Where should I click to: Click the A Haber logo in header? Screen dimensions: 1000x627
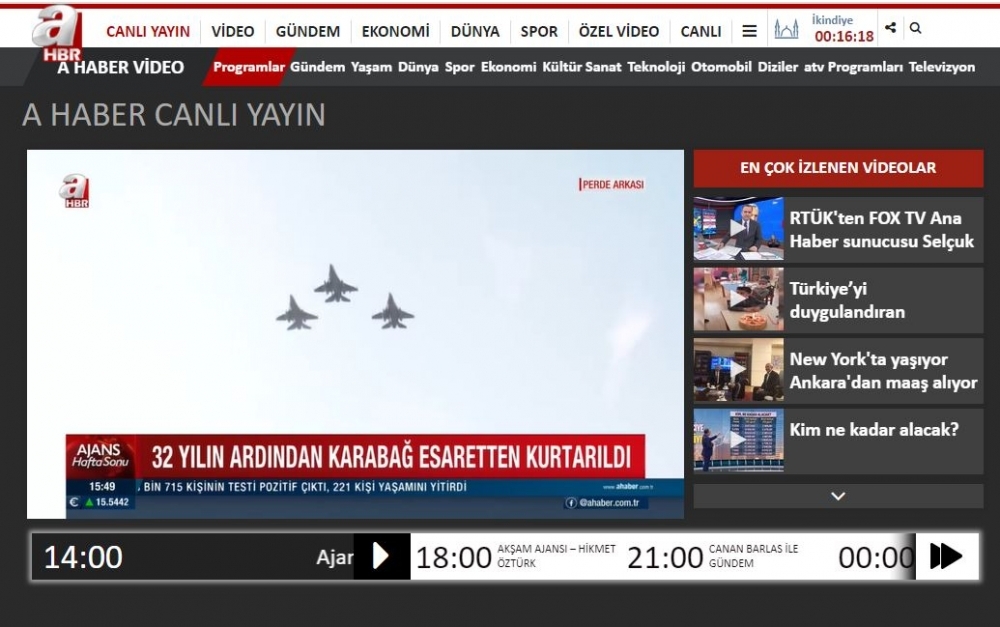click(56, 31)
